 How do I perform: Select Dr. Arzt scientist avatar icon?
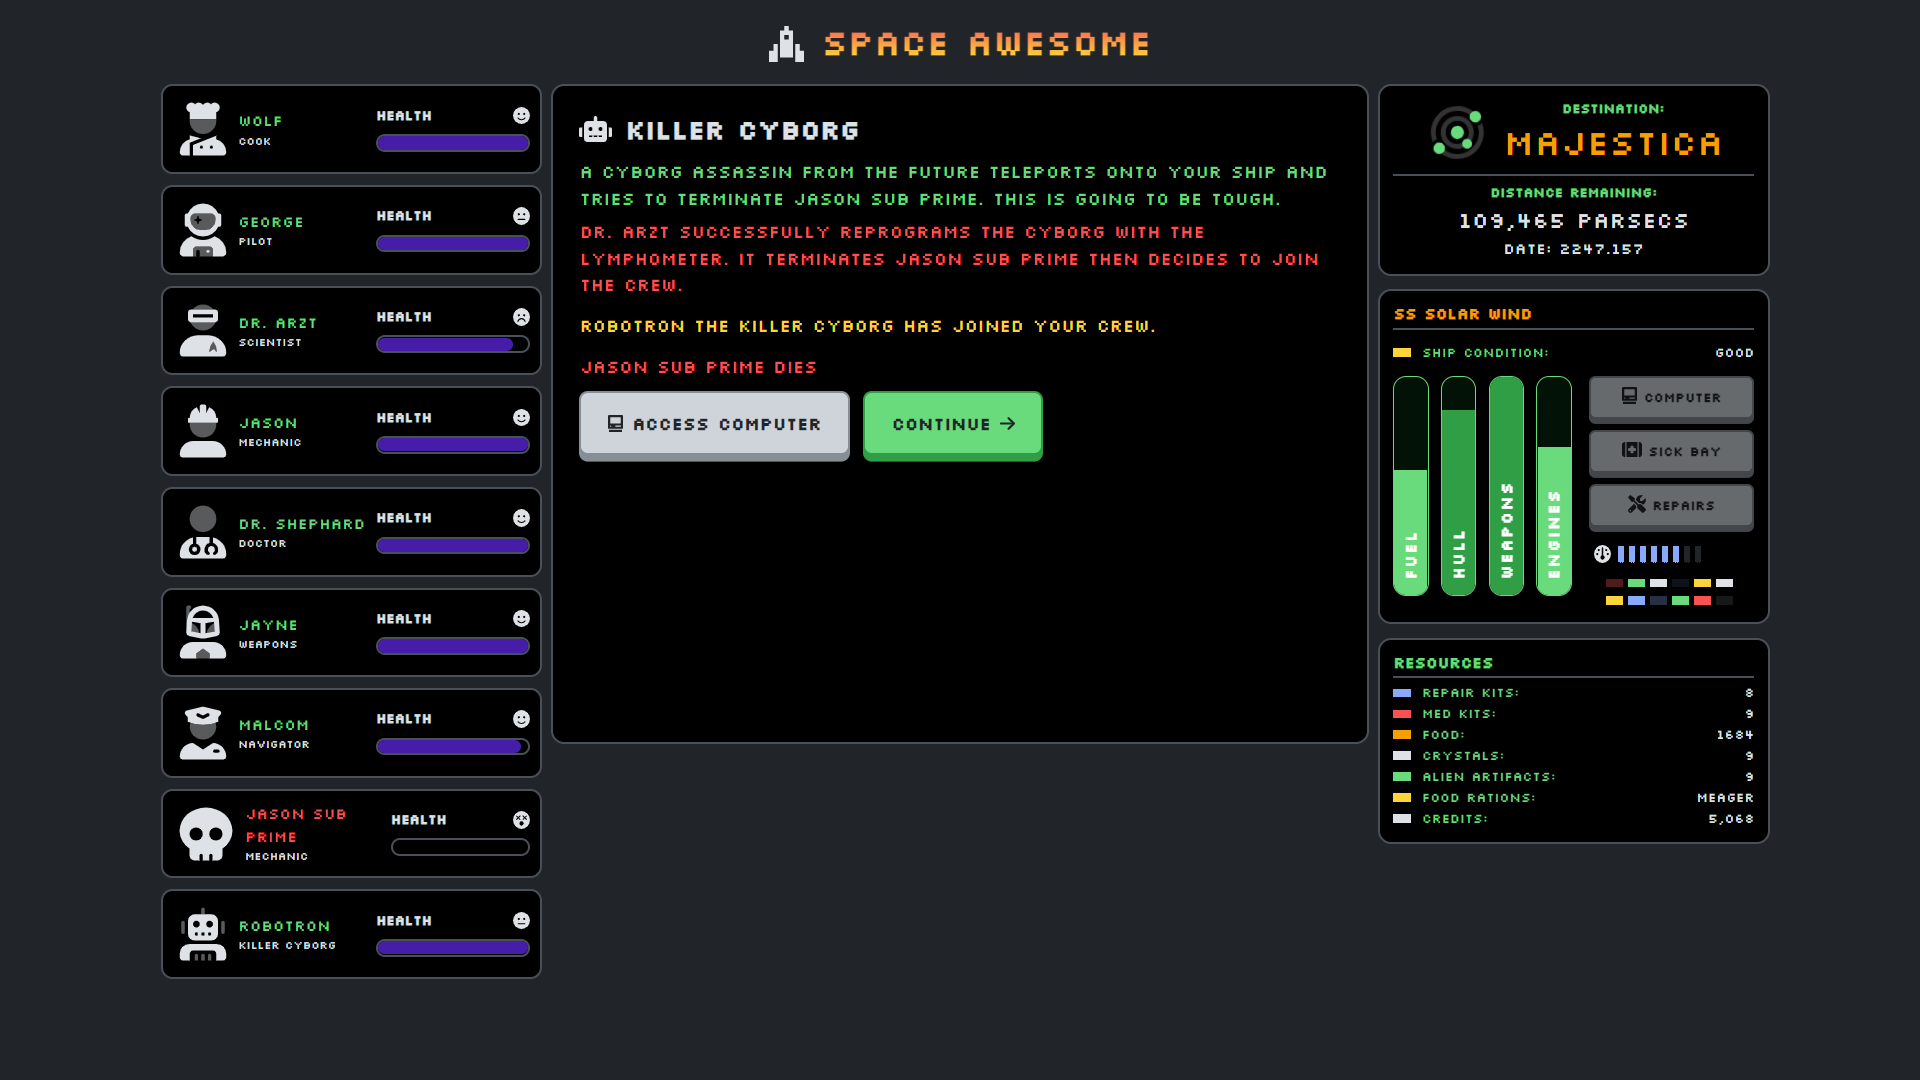coord(203,331)
